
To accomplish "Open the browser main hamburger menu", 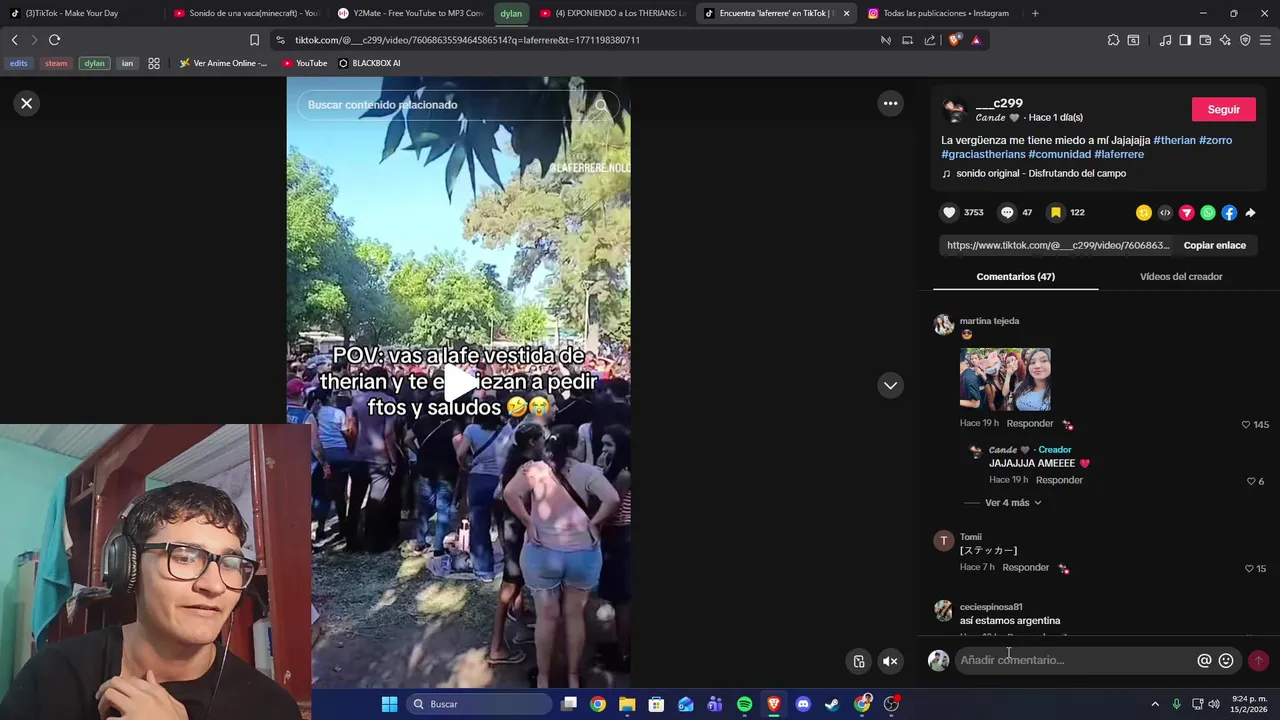I will (x=1265, y=40).
